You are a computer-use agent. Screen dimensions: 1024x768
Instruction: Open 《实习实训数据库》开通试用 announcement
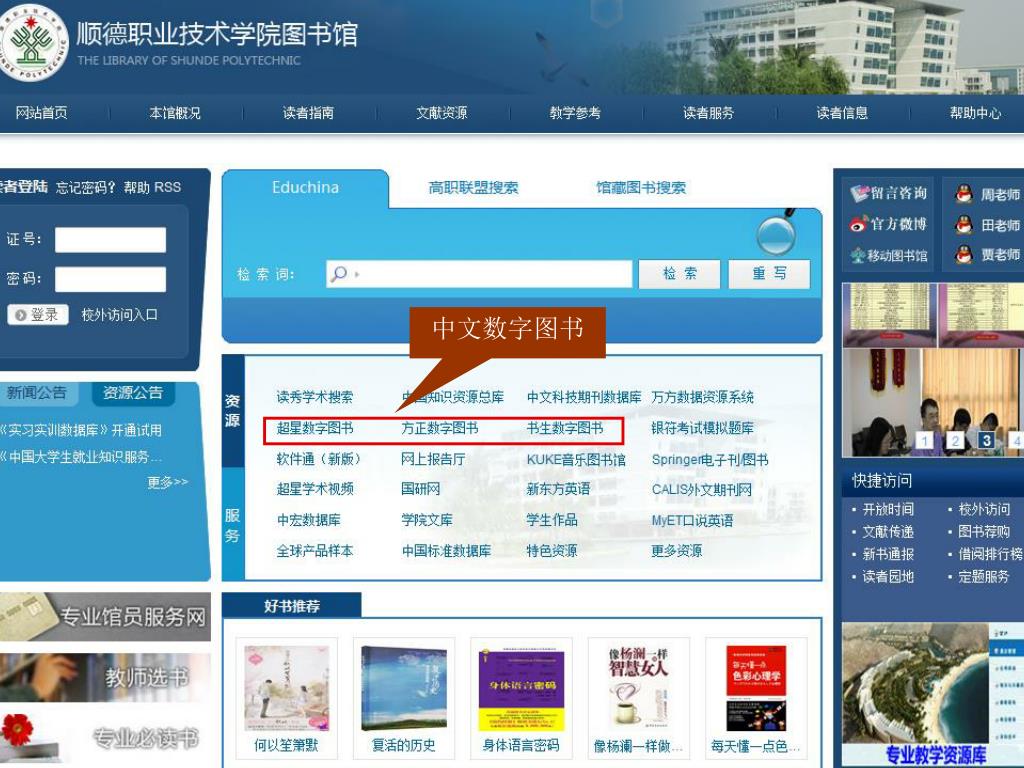click(81, 430)
